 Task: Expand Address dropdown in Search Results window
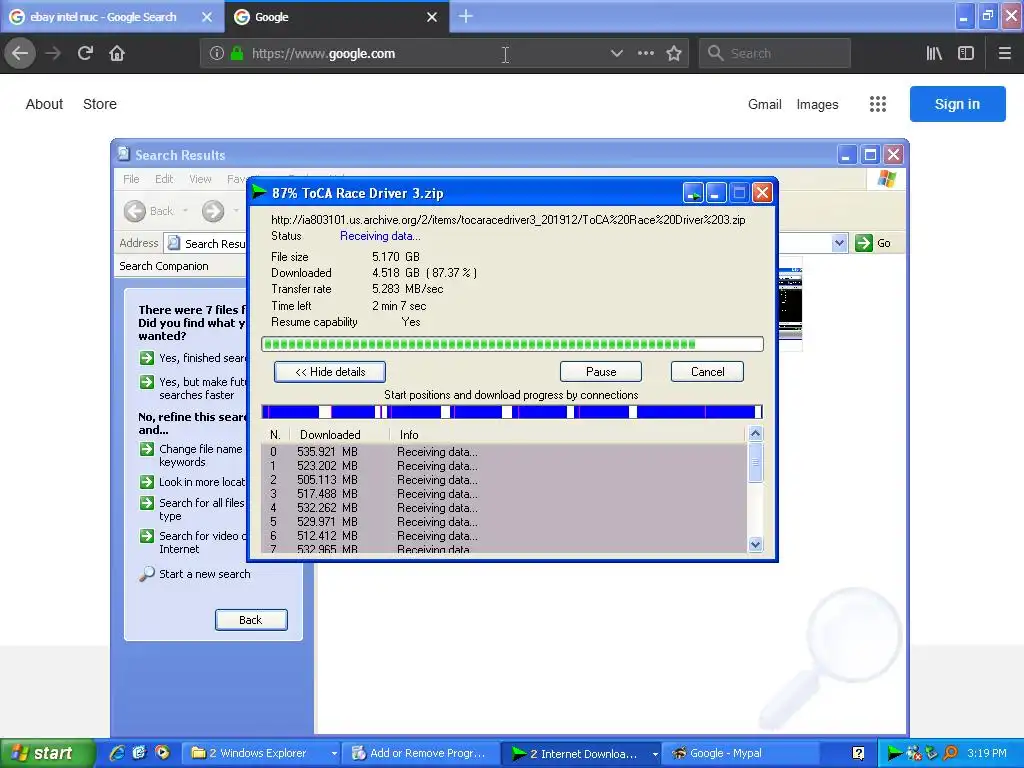[839, 243]
